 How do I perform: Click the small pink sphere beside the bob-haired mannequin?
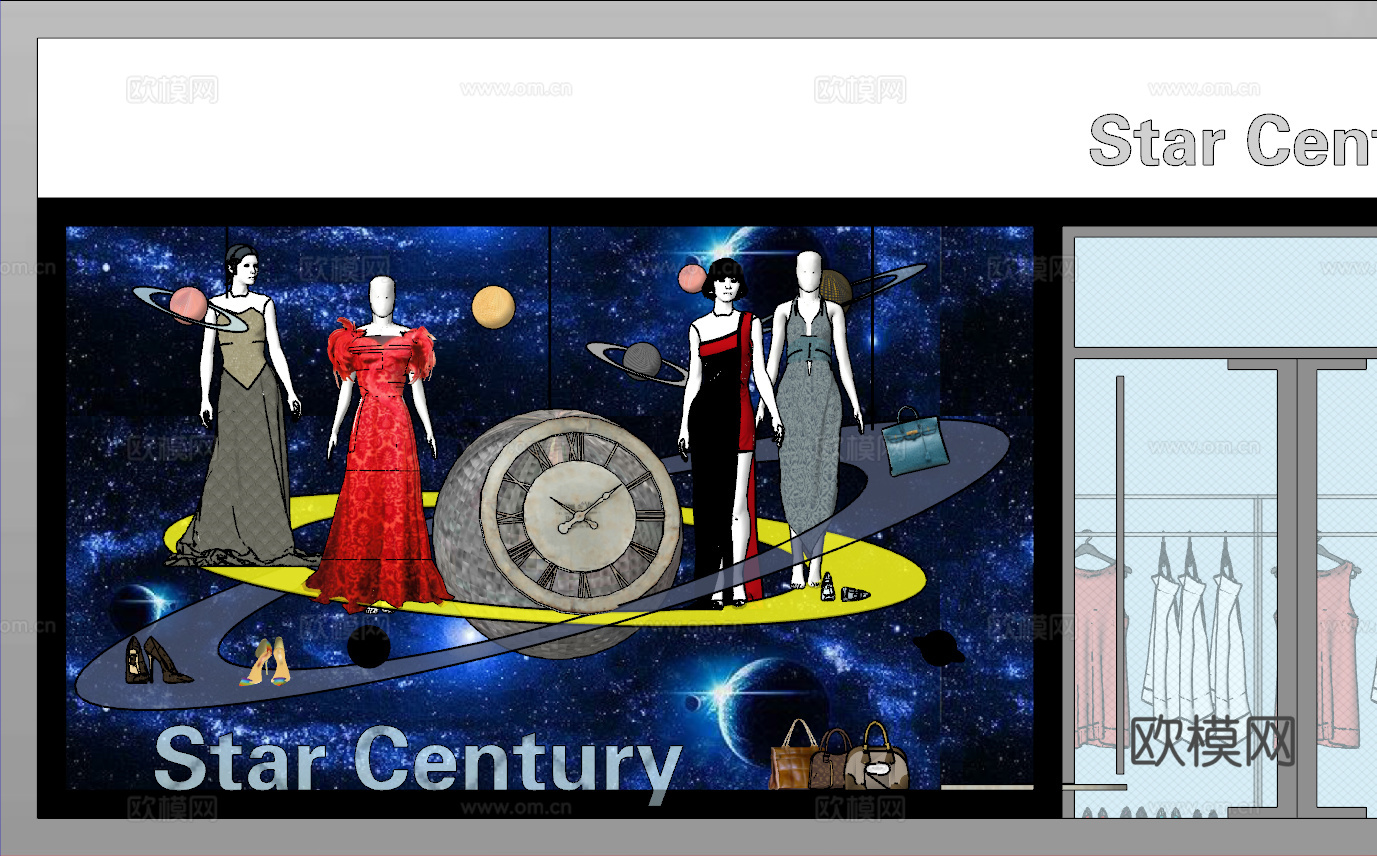(x=692, y=278)
